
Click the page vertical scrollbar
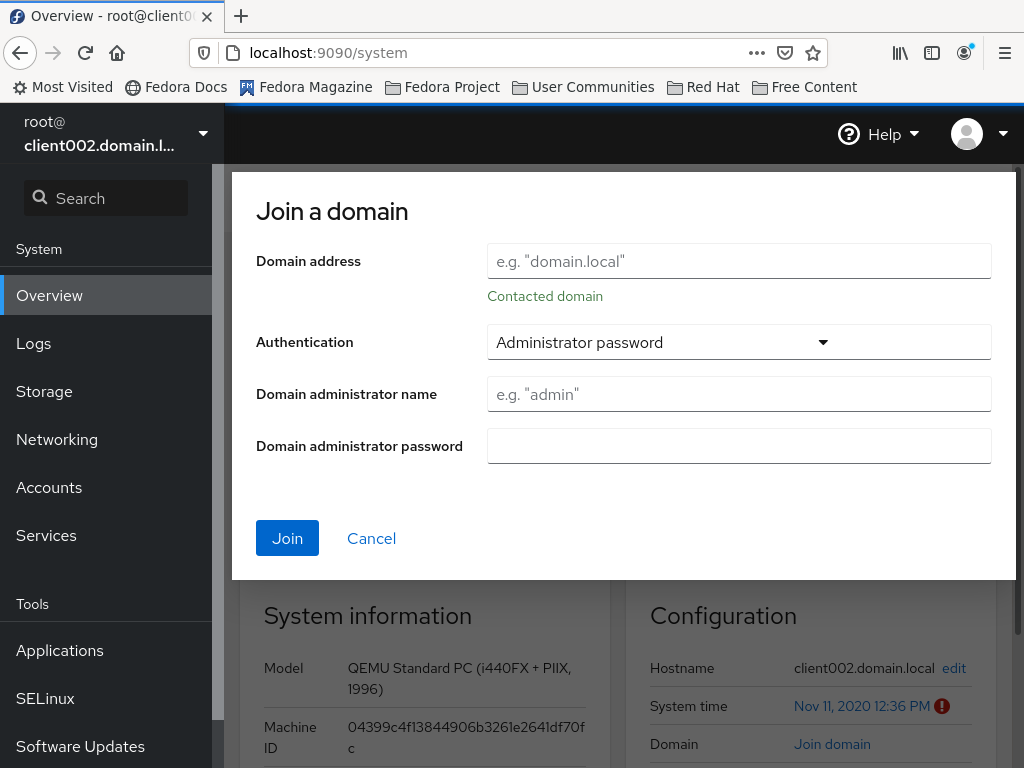pyautogui.click(x=1018, y=399)
